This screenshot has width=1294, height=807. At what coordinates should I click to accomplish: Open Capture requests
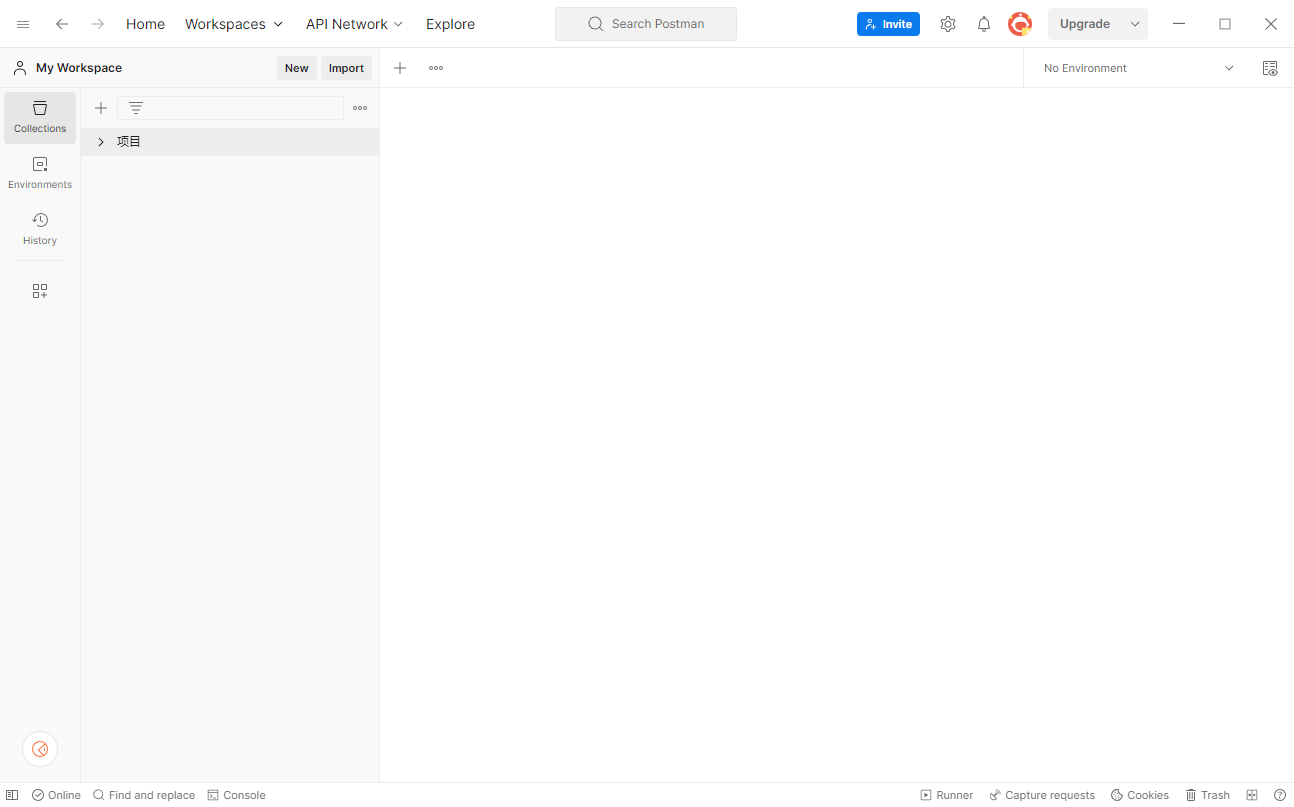pos(1042,795)
